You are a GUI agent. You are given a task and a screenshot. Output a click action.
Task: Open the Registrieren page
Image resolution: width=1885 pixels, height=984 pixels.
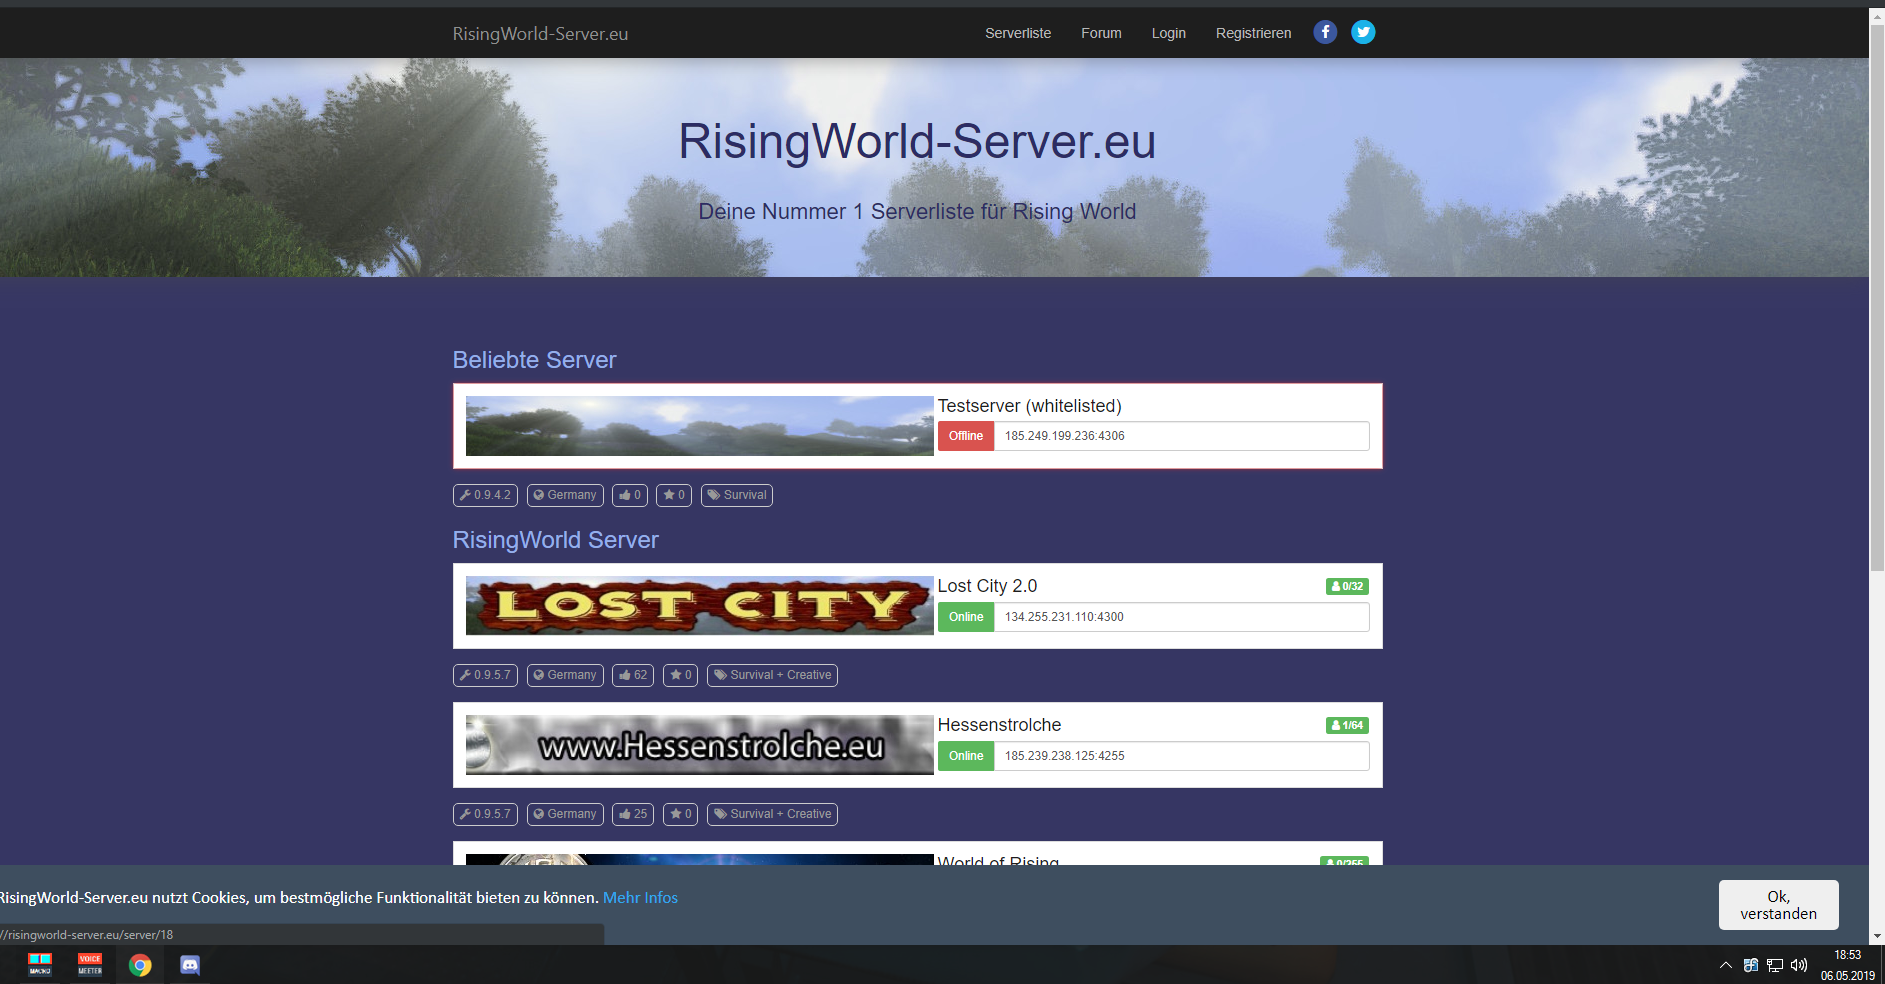tap(1253, 33)
